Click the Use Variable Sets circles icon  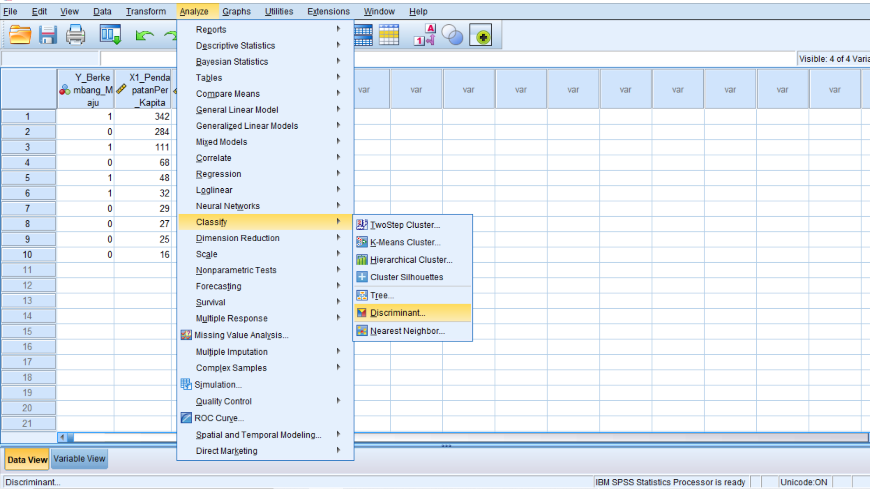click(452, 35)
